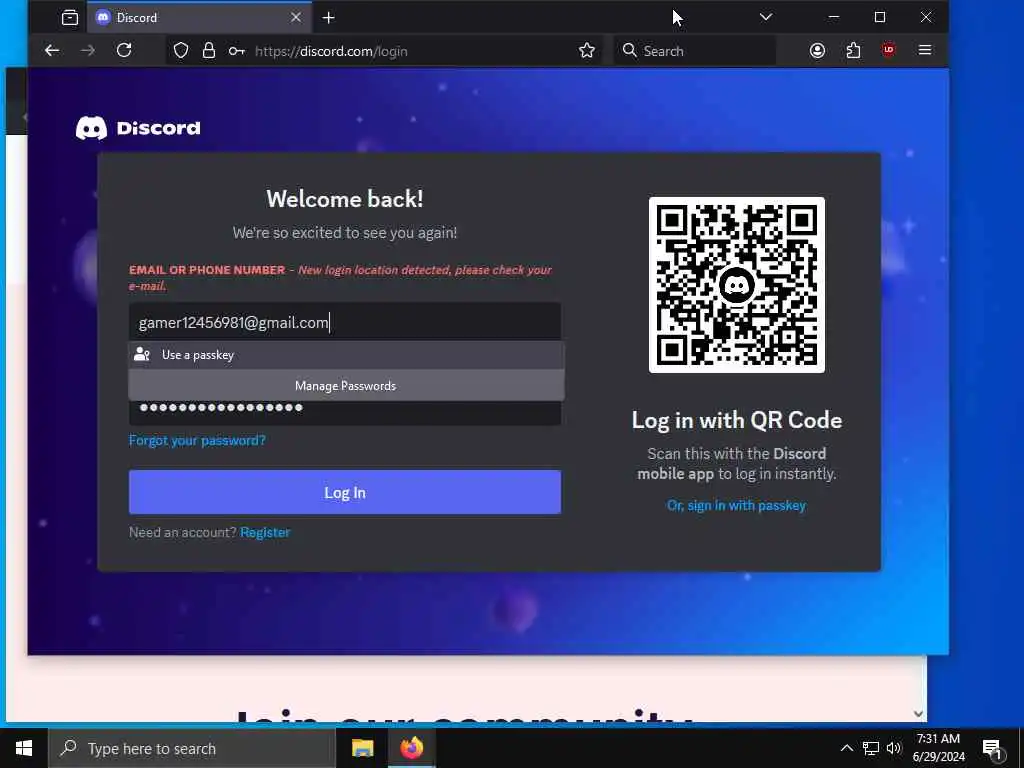Maximize the Firefox window
This screenshot has height=768, width=1024.
pos(880,17)
